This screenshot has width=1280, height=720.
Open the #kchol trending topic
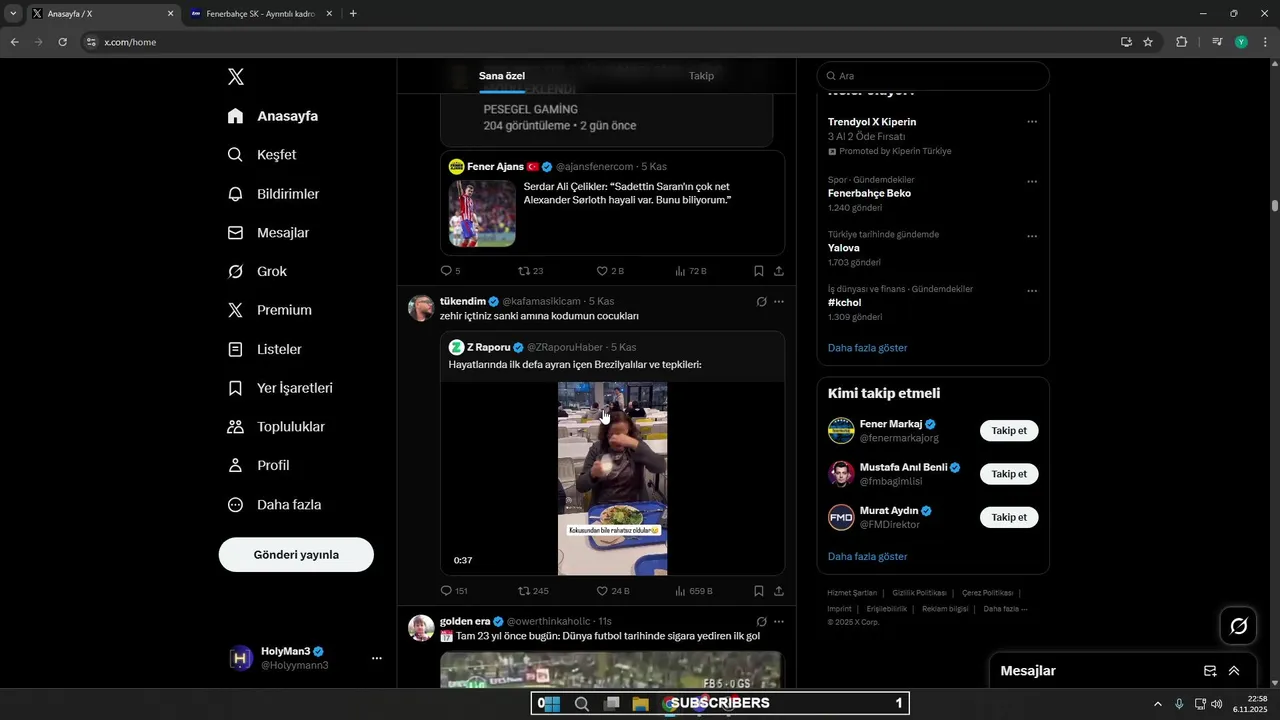pyautogui.click(x=845, y=303)
